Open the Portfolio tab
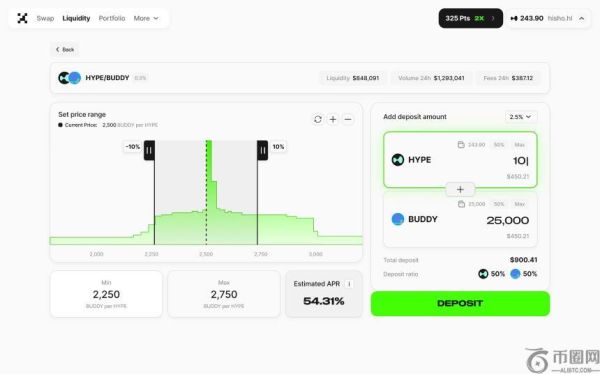This screenshot has height=374, width=600. tap(112, 18)
